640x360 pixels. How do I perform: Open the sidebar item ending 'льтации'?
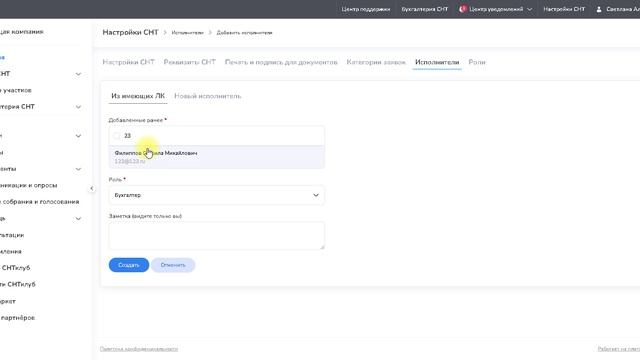coord(12,235)
